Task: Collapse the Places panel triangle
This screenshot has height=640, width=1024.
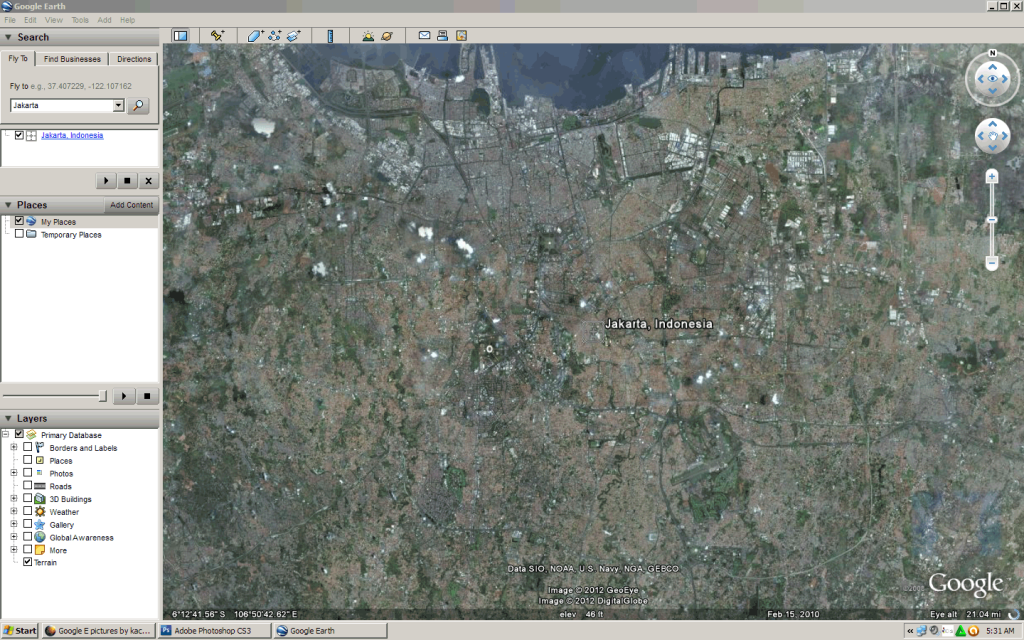Action: point(8,205)
